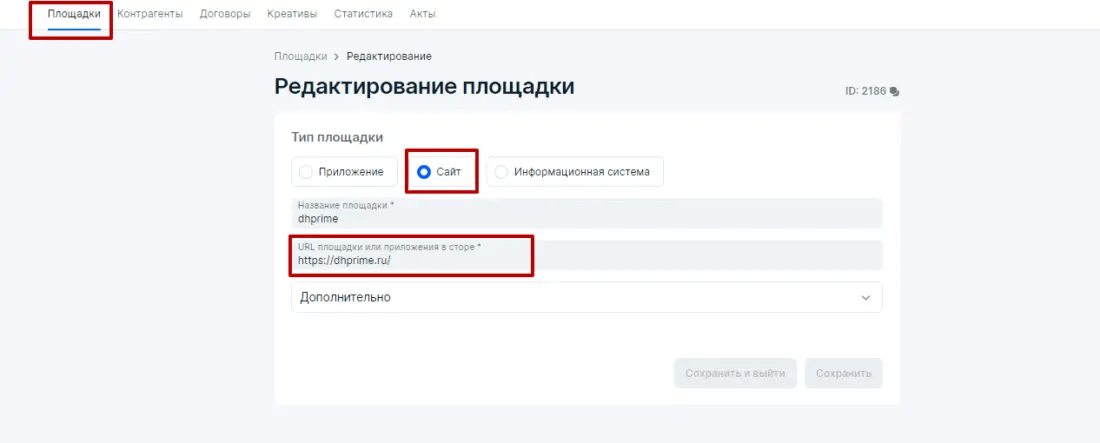Click the Дополнительно chevron arrow
The image size is (1100, 443).
click(x=866, y=298)
